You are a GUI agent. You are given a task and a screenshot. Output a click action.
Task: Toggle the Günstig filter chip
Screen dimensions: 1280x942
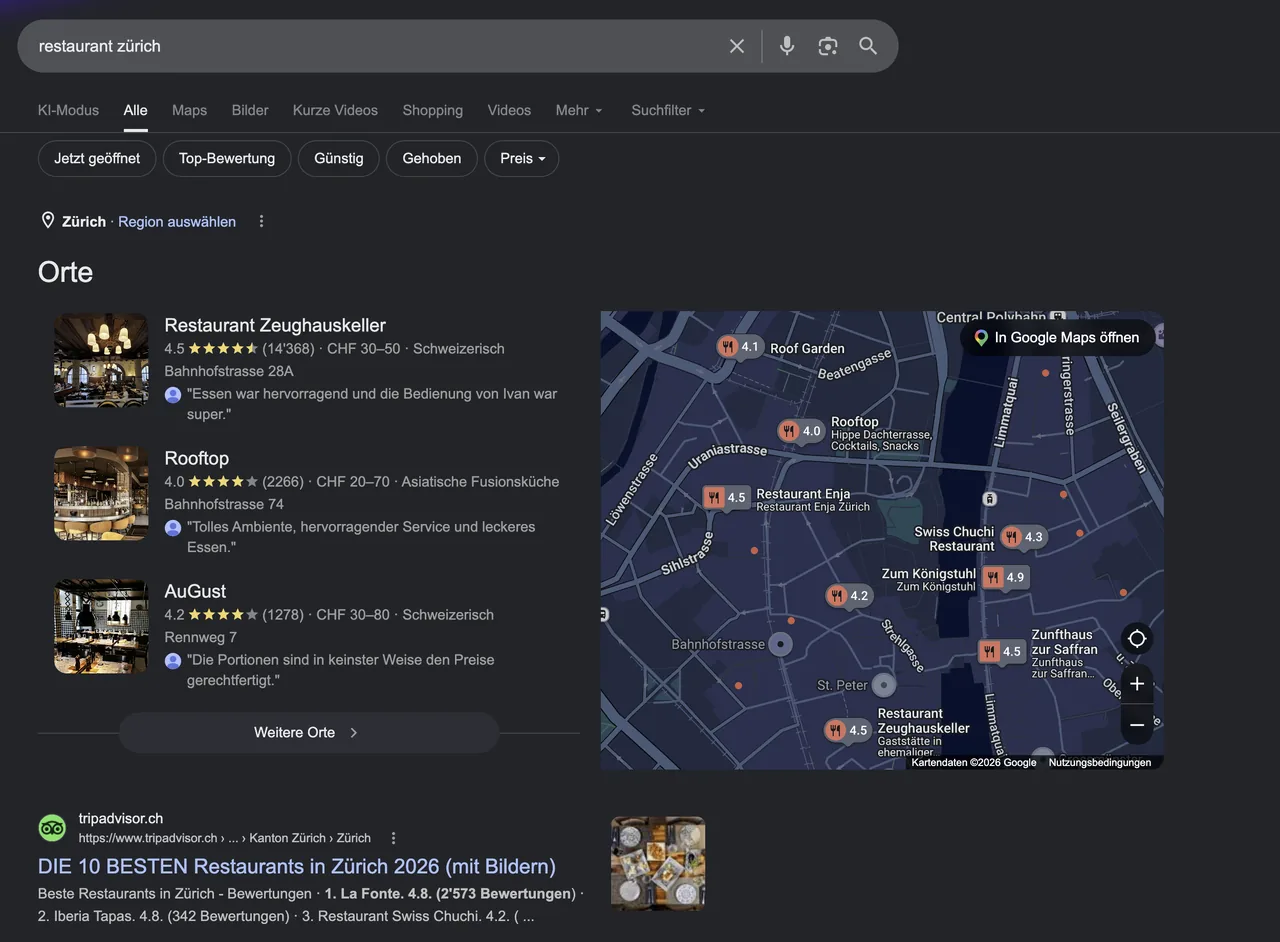[339, 158]
